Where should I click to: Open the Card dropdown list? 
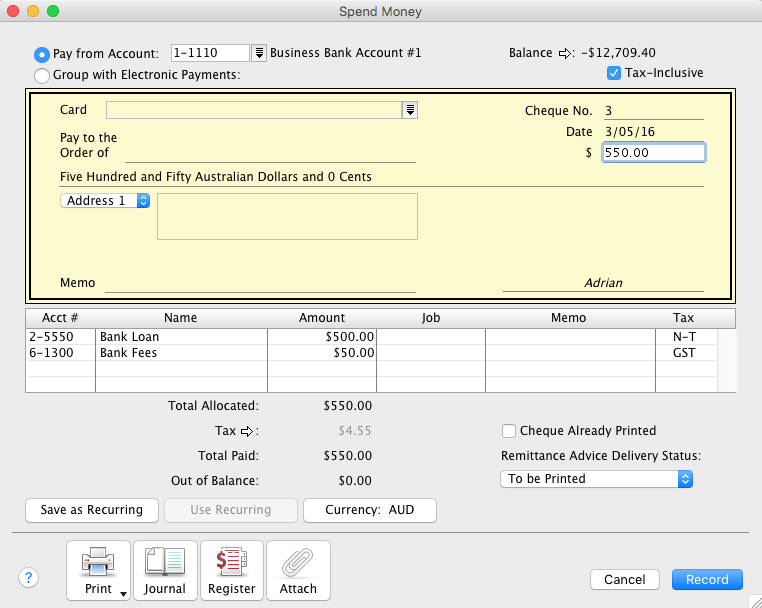409,110
